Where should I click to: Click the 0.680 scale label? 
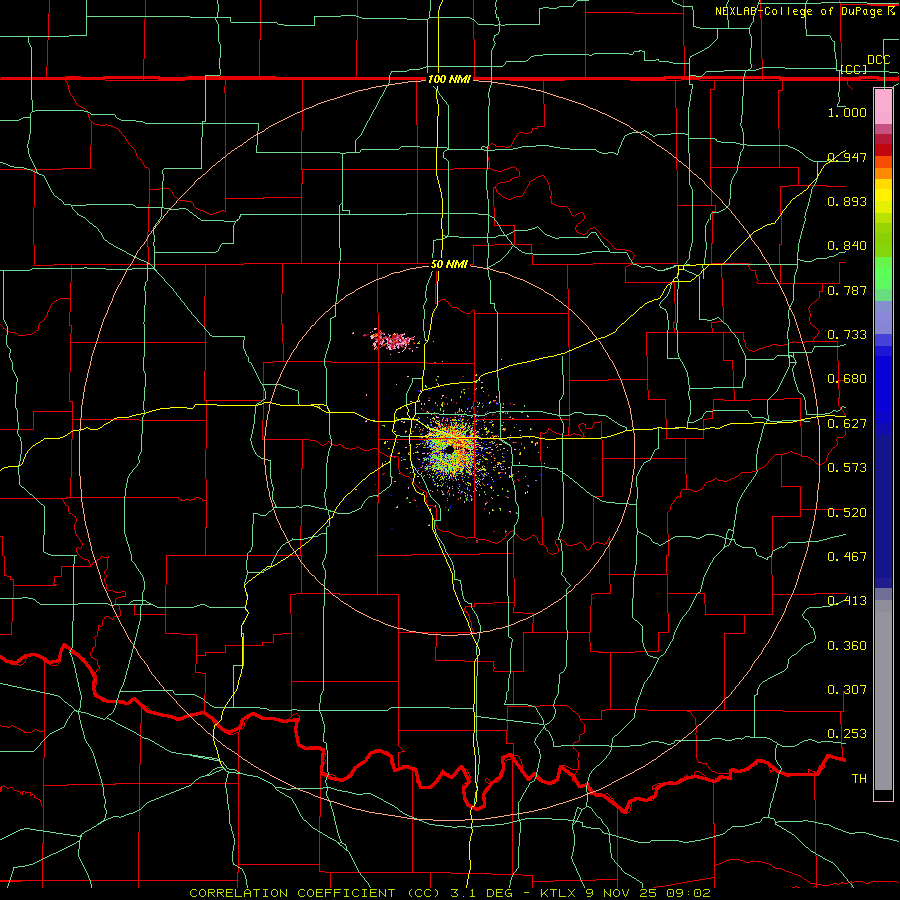click(x=847, y=379)
